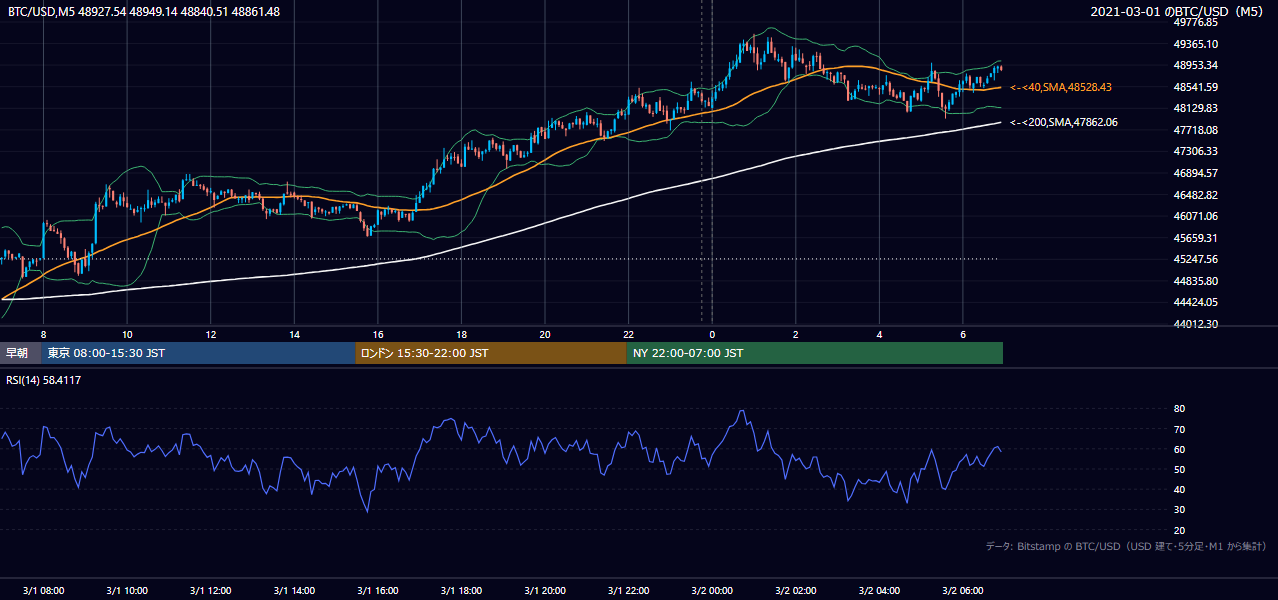Click the bottom time label 3/2 00:00
This screenshot has height=600, width=1278.
pyautogui.click(x=712, y=591)
